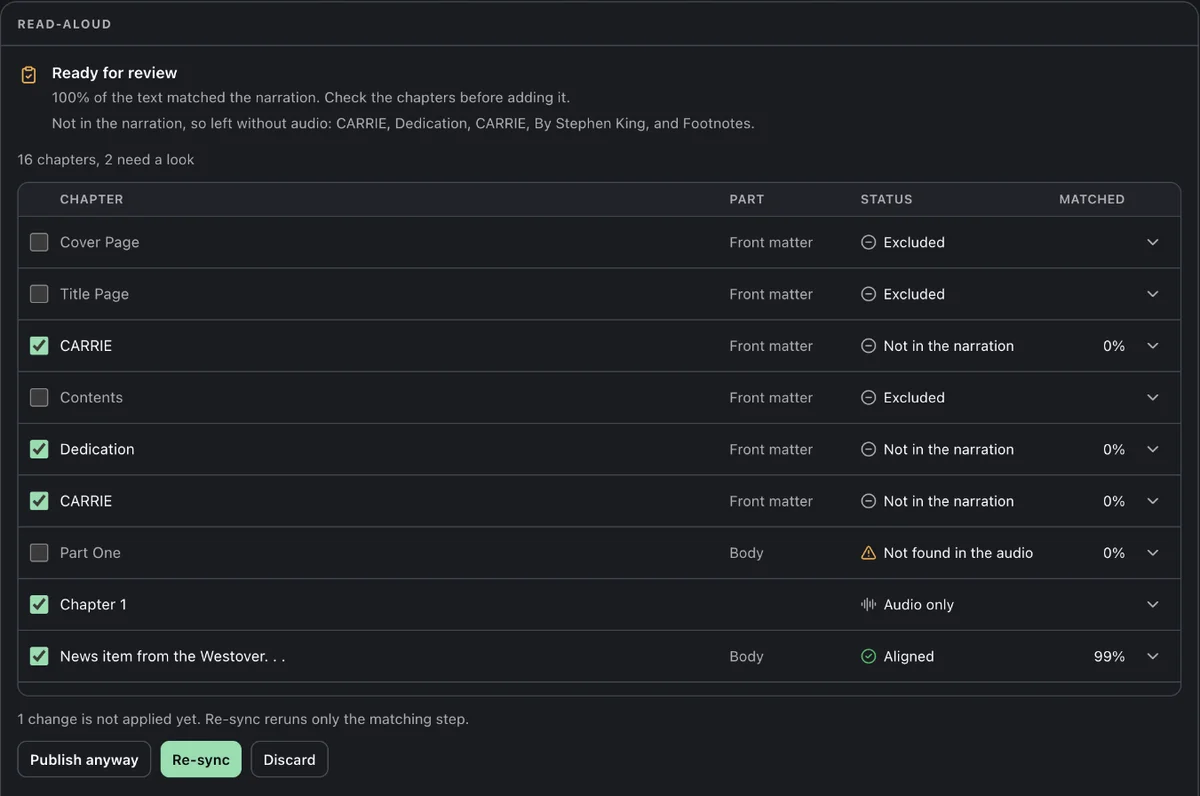Click the READ-ALOUD panel title
1200x796 pixels.
click(x=65, y=24)
